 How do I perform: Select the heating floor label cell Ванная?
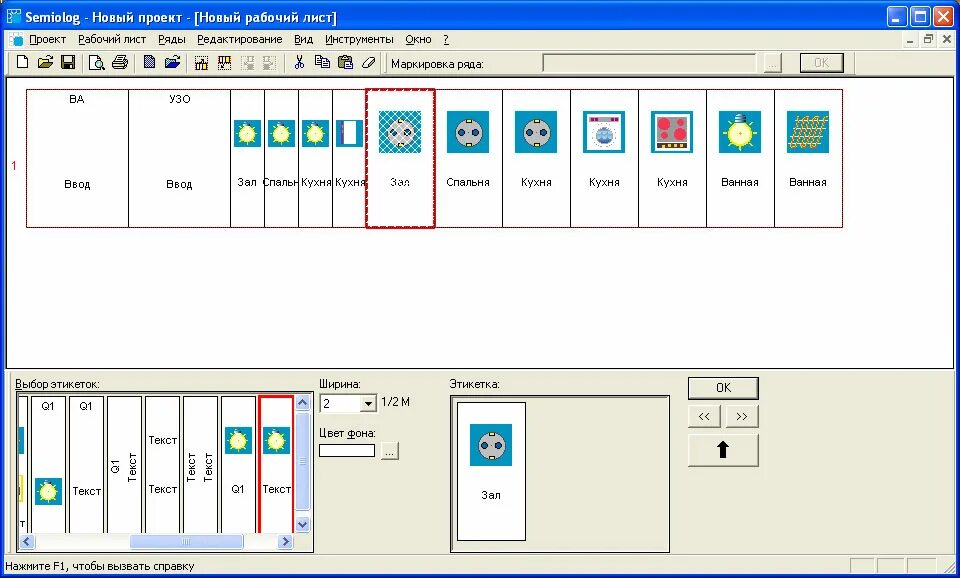808,159
